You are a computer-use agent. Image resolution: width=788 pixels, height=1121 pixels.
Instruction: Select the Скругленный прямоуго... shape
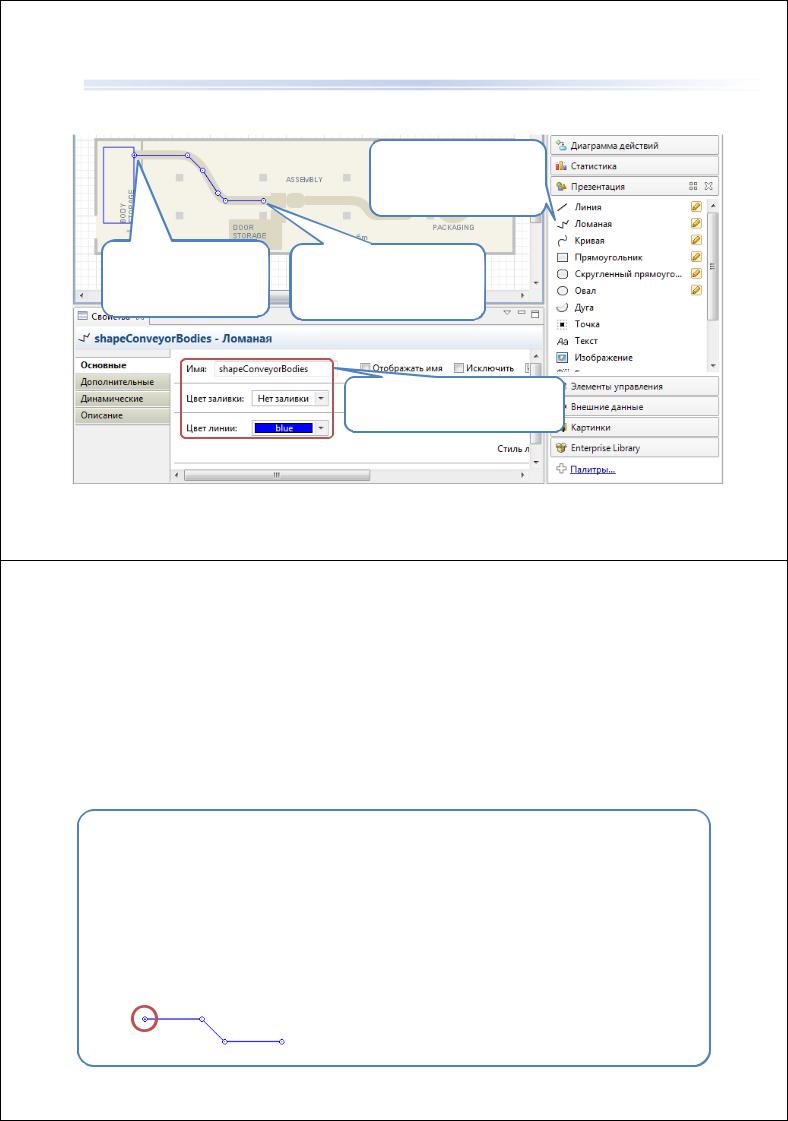[x=619, y=274]
